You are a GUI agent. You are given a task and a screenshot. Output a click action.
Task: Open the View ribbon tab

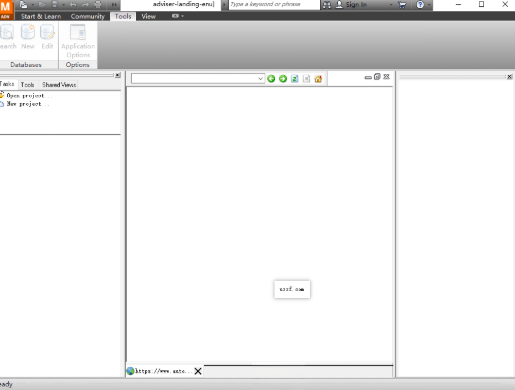tap(148, 16)
